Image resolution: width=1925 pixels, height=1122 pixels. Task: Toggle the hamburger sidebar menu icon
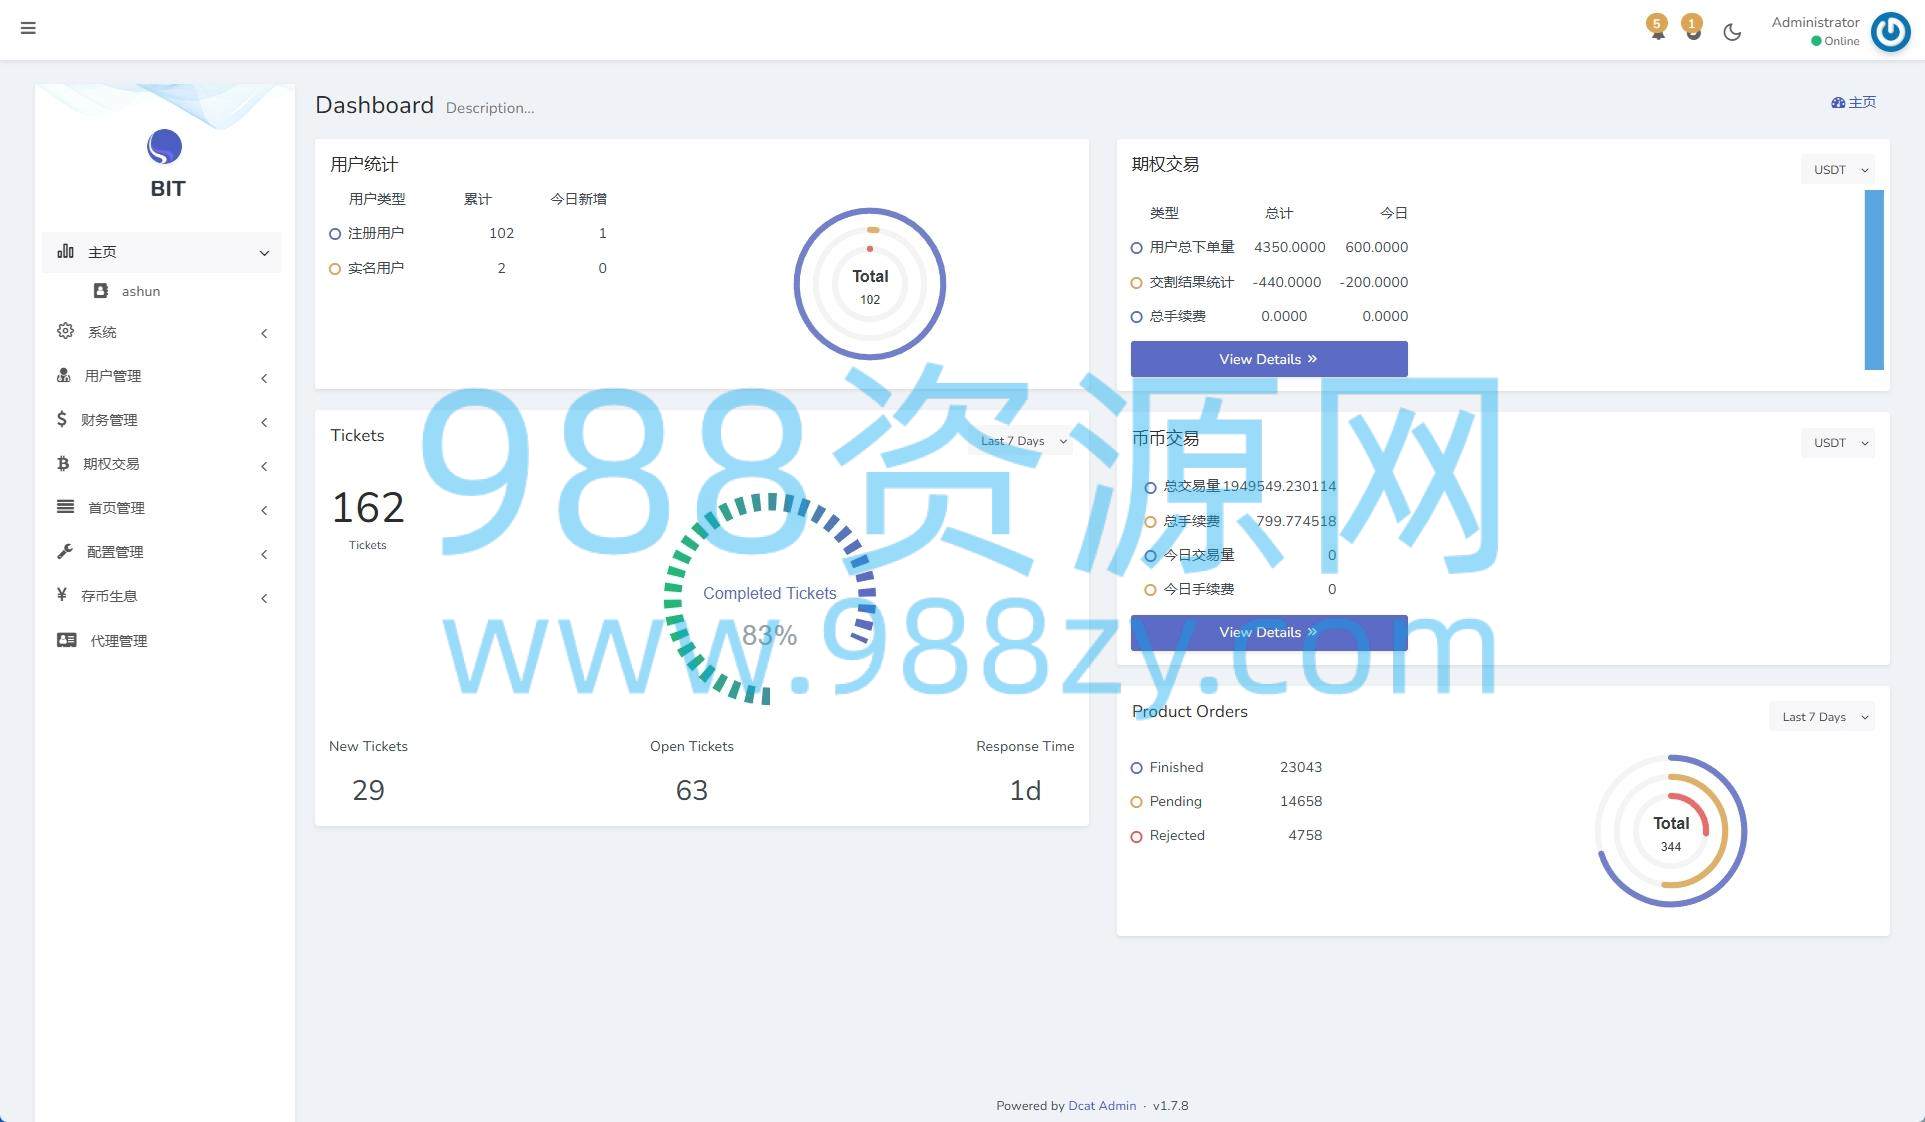click(28, 28)
